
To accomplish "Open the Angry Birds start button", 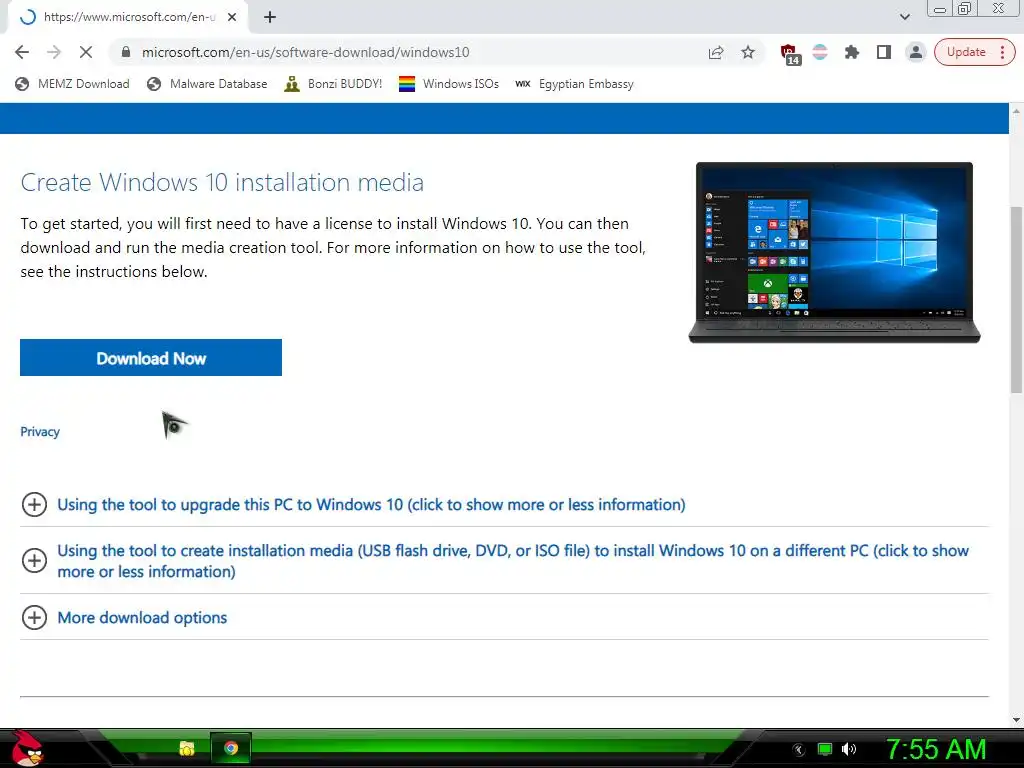I will pos(27,748).
